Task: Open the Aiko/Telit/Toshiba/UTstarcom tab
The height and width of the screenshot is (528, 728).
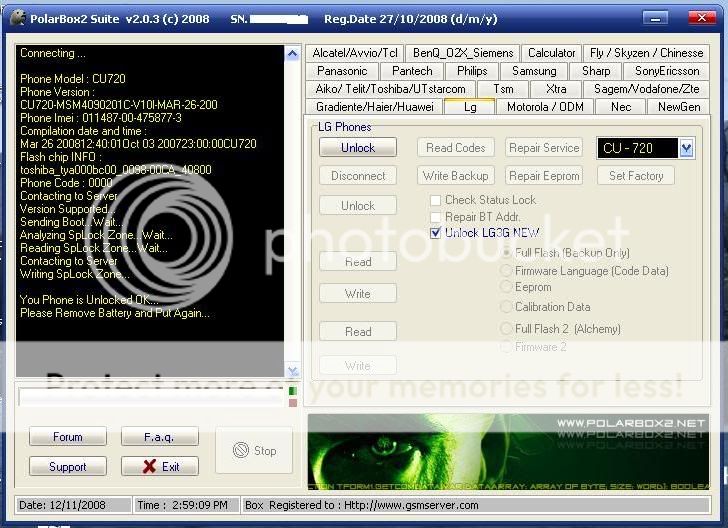Action: (x=390, y=89)
